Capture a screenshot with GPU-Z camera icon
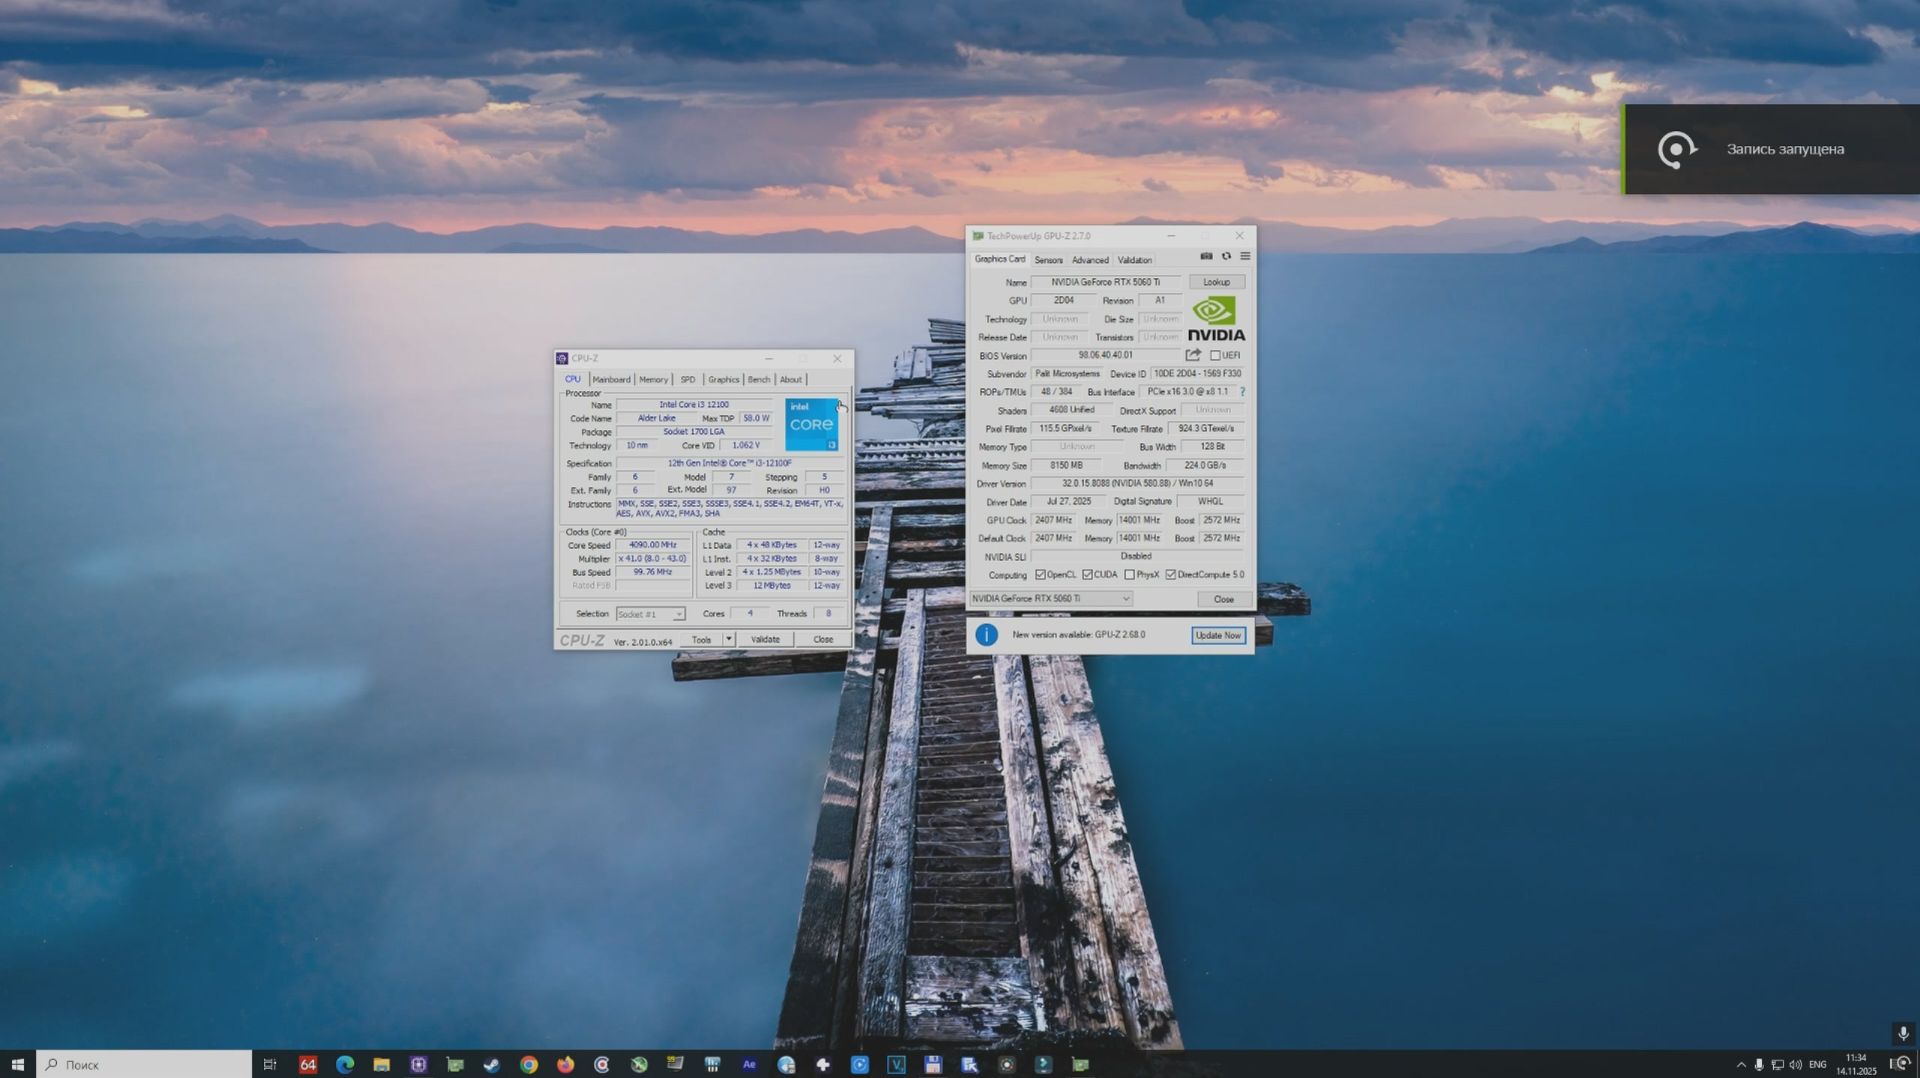This screenshot has width=1920, height=1078. [x=1207, y=257]
